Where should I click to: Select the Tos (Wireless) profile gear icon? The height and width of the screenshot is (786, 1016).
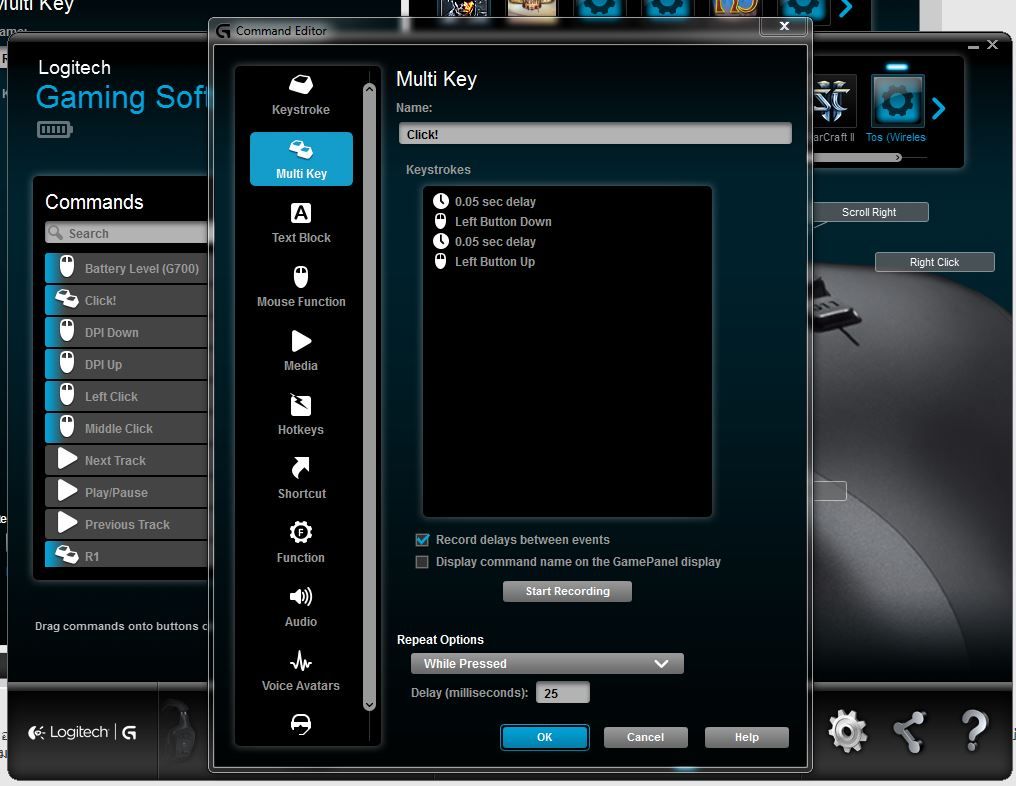click(897, 102)
